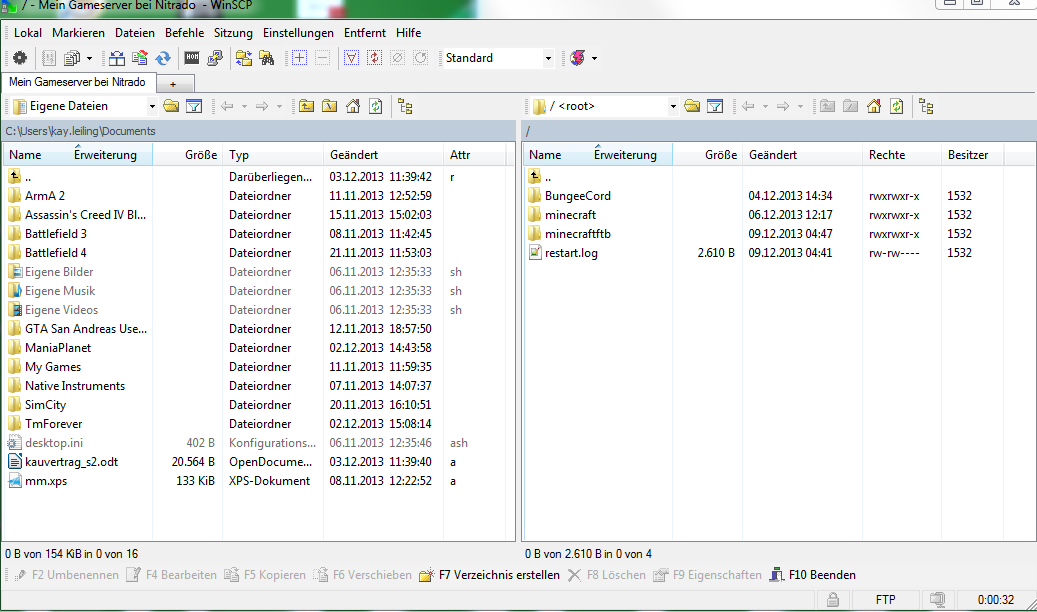Select the minecraft folder in remote panel
Screen dimensions: 1037x612
pyautogui.click(x=570, y=215)
